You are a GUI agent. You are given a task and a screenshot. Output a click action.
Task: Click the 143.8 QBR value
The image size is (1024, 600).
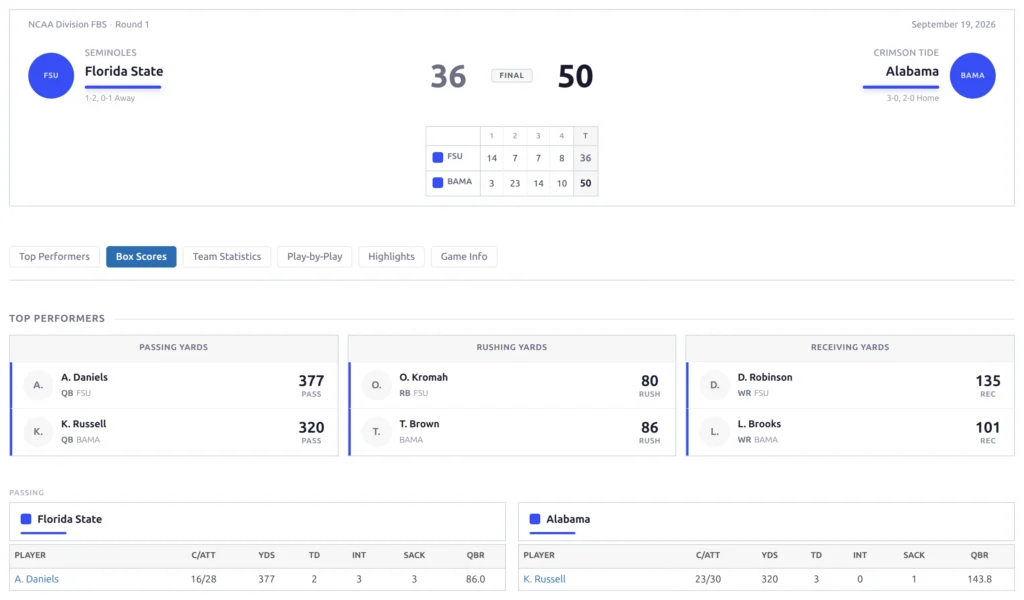click(x=979, y=579)
